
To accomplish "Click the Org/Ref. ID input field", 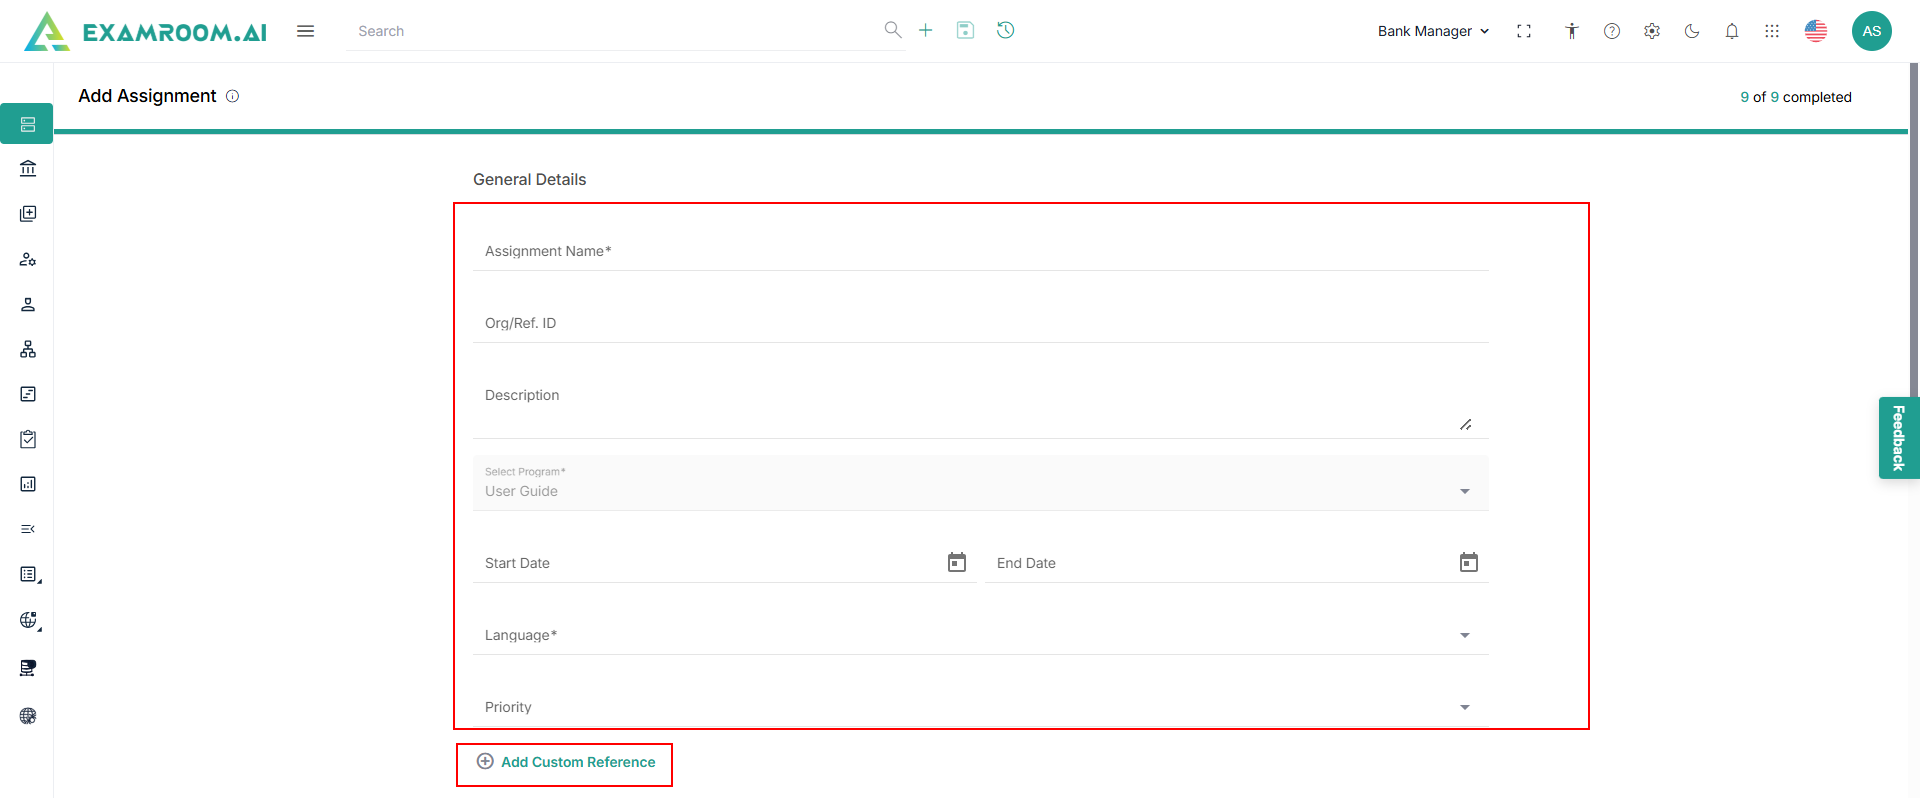I will 980,323.
